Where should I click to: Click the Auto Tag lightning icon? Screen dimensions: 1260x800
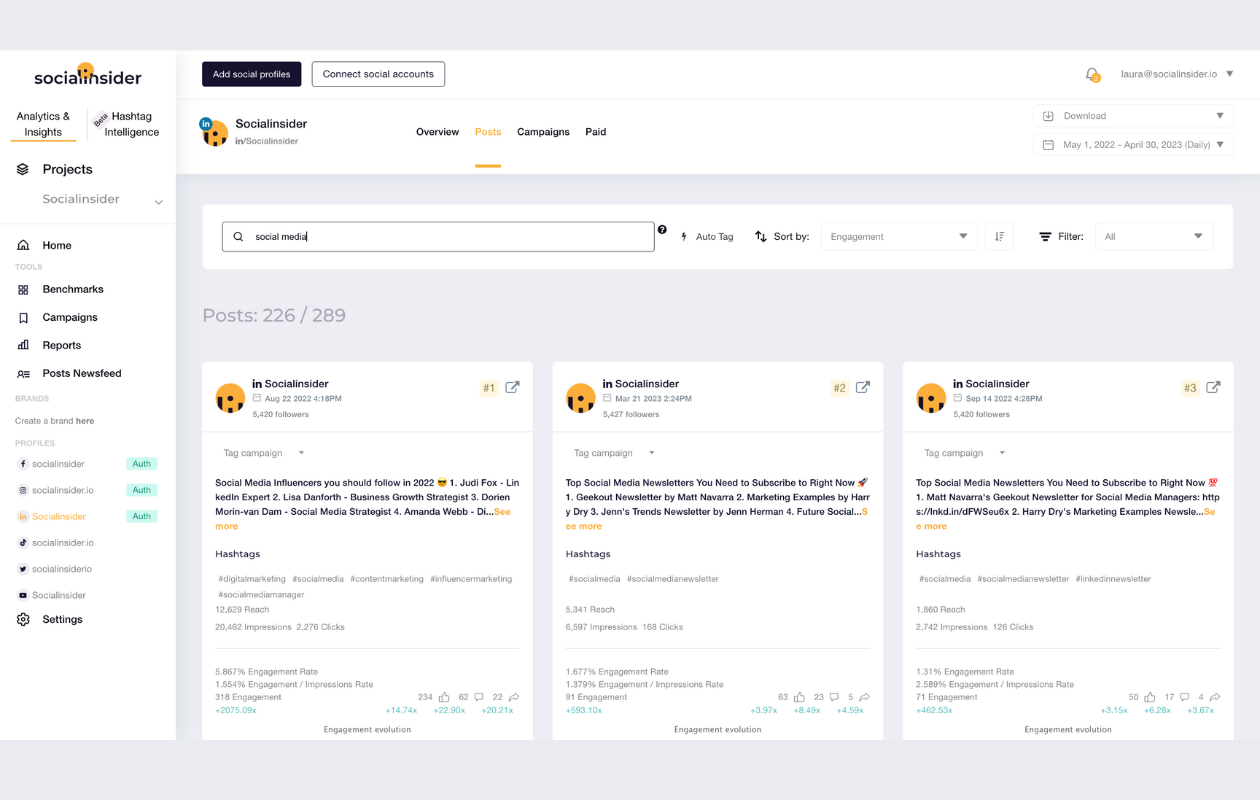coord(684,237)
